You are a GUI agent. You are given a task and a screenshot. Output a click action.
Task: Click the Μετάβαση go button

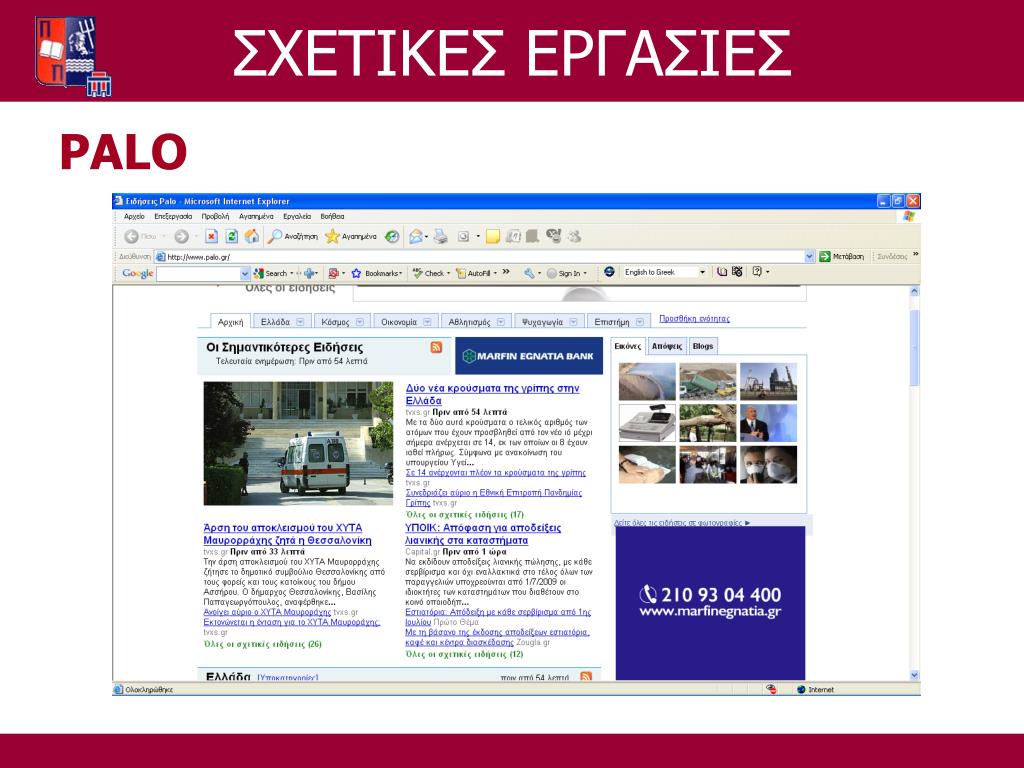point(842,257)
